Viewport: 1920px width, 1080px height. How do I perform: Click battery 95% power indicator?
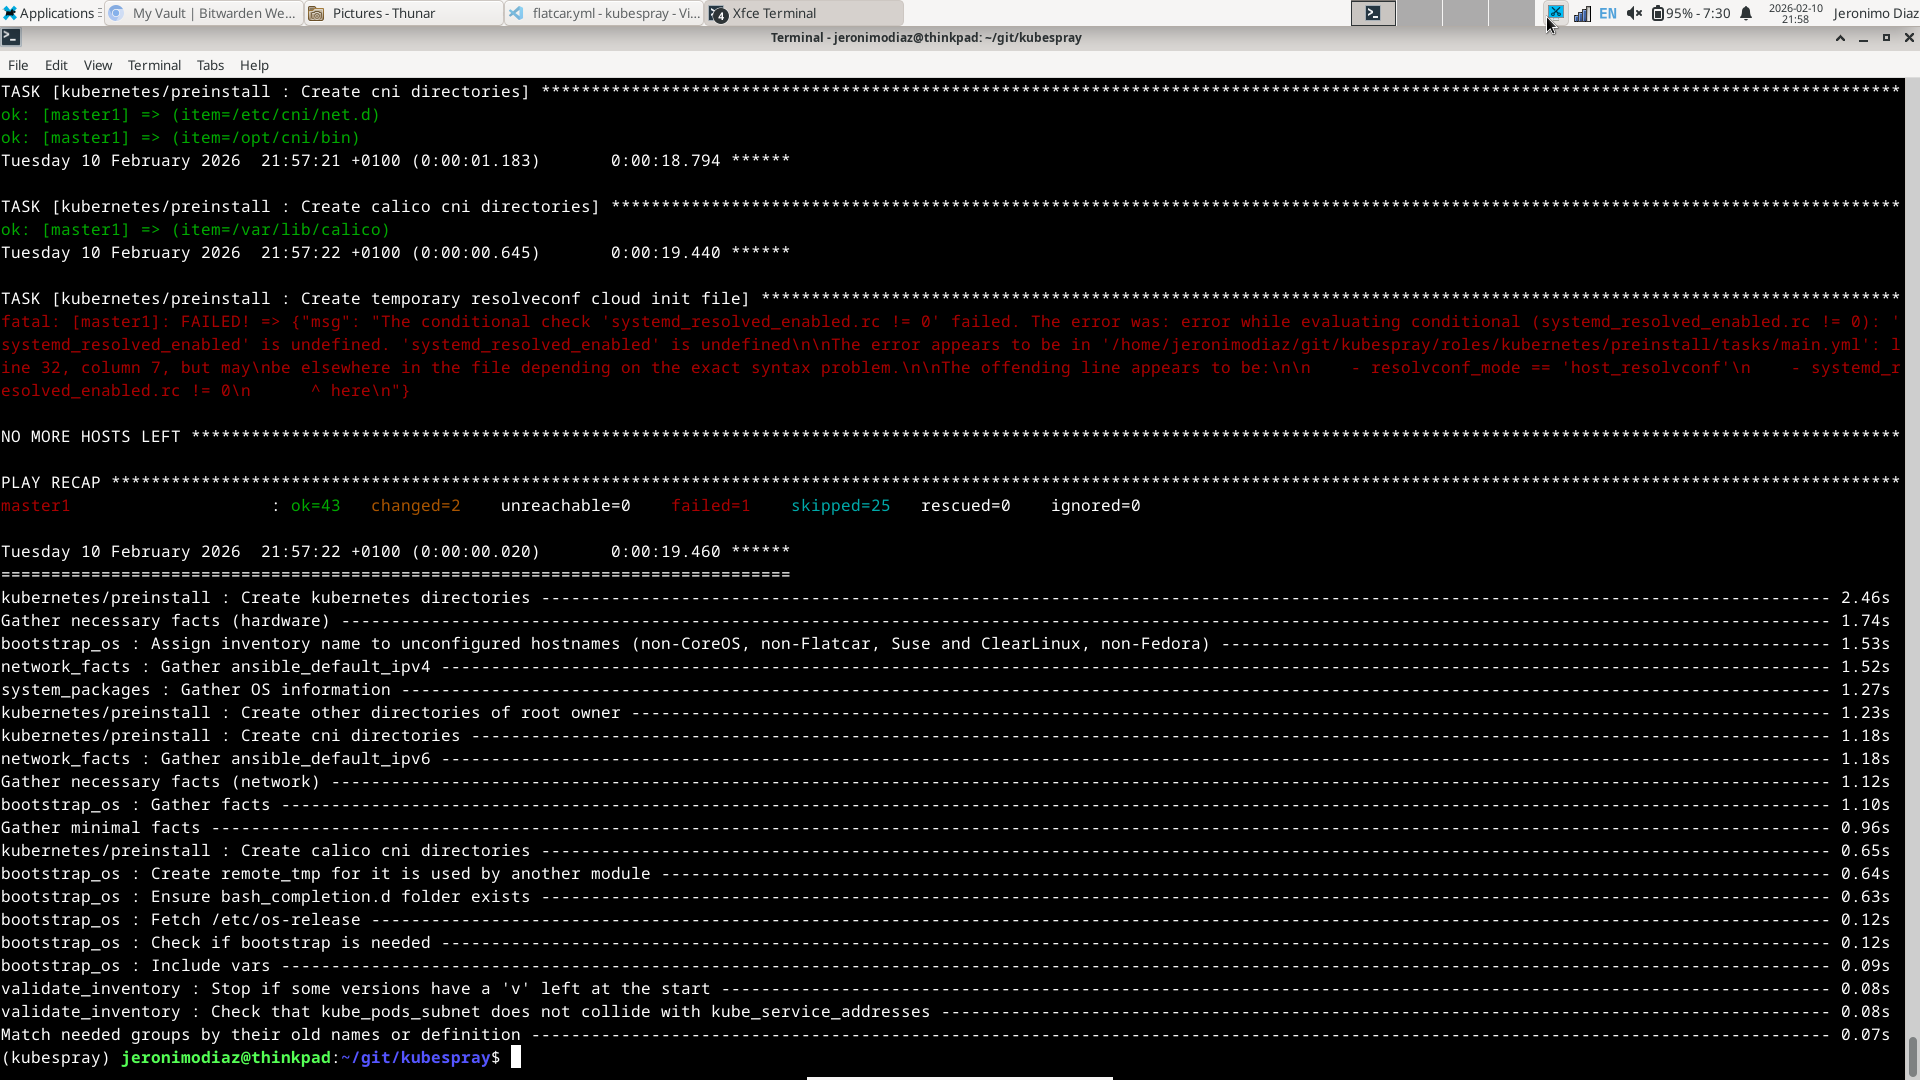(1691, 13)
